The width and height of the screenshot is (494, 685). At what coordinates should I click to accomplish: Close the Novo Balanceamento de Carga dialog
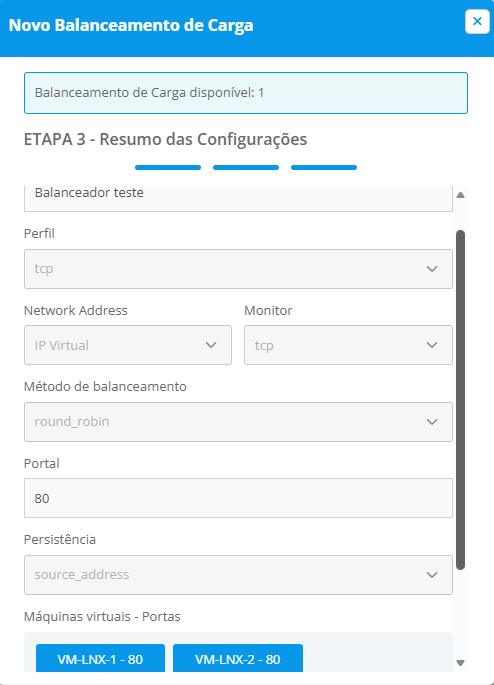click(x=477, y=21)
